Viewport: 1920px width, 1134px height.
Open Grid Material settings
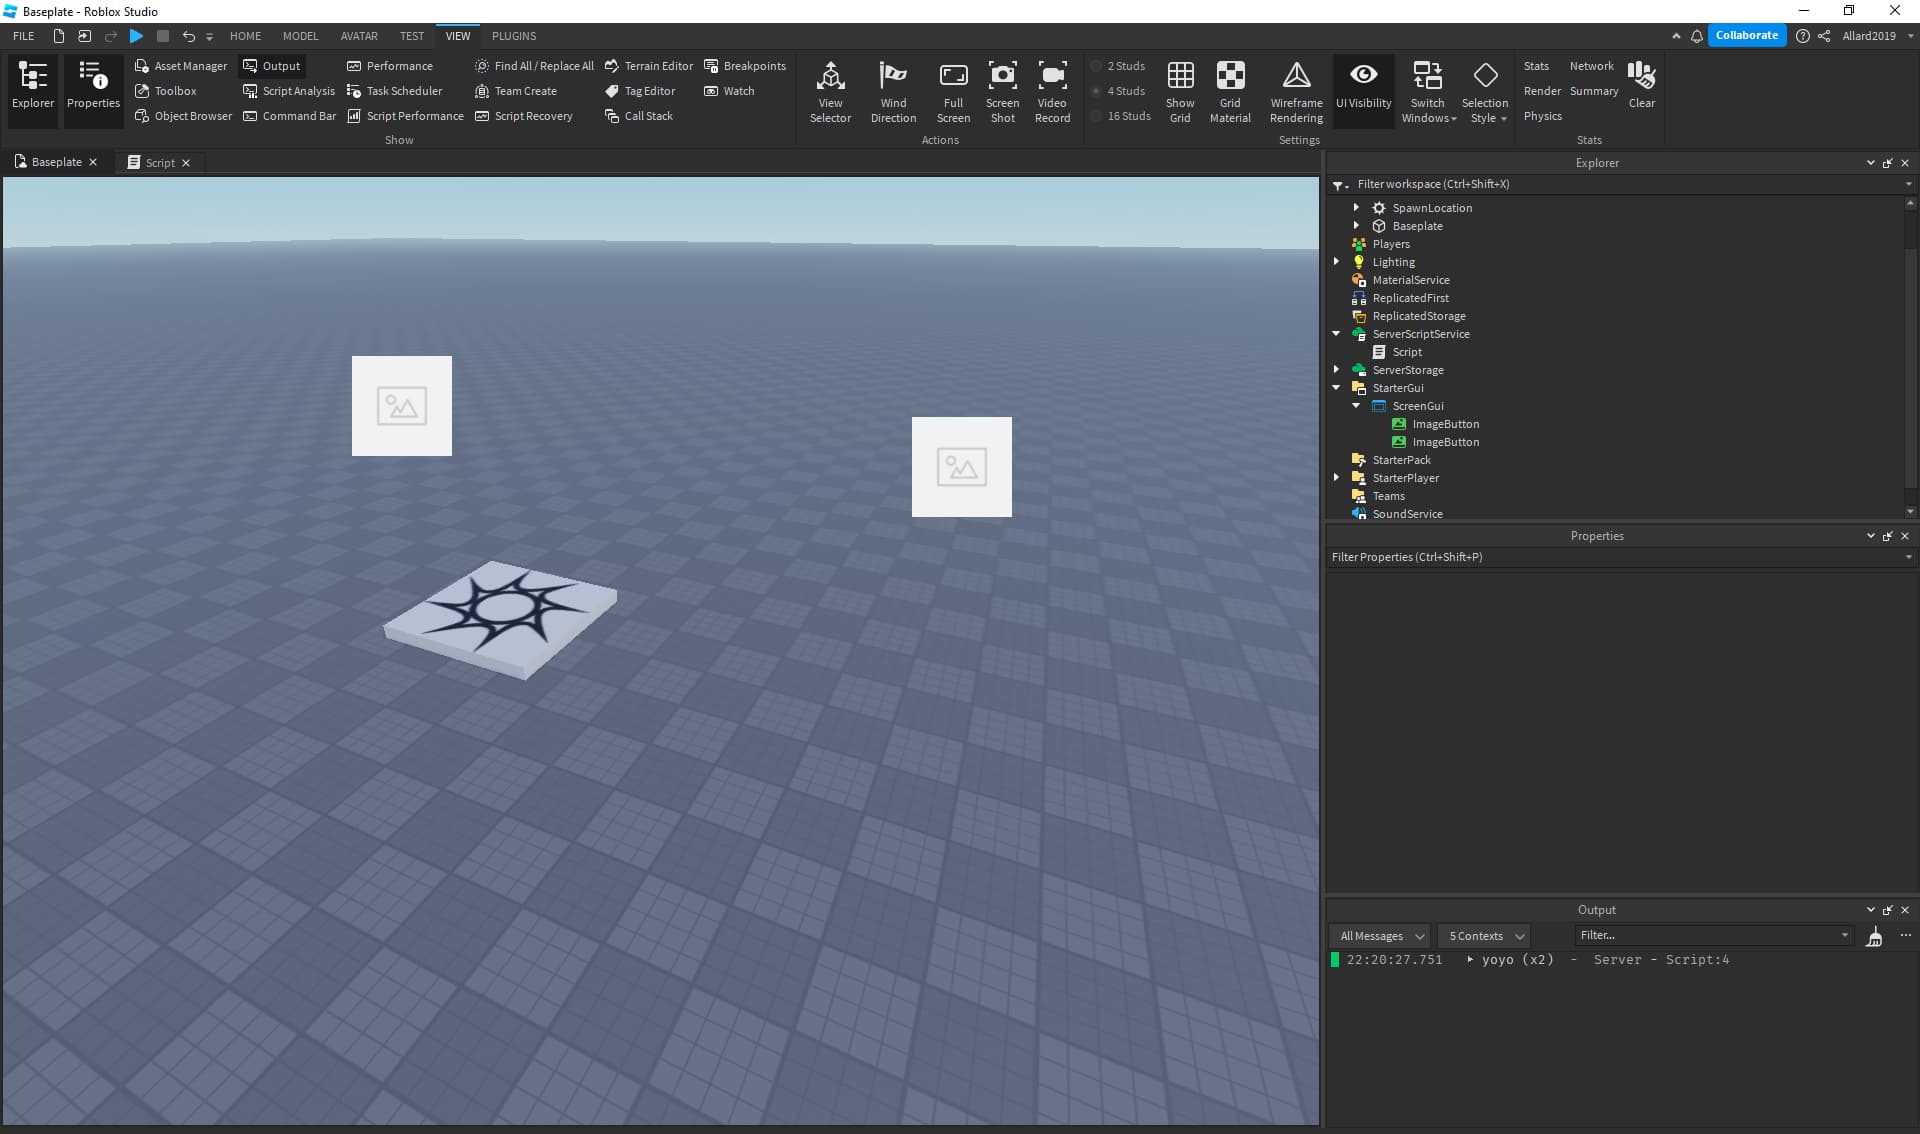pos(1231,90)
